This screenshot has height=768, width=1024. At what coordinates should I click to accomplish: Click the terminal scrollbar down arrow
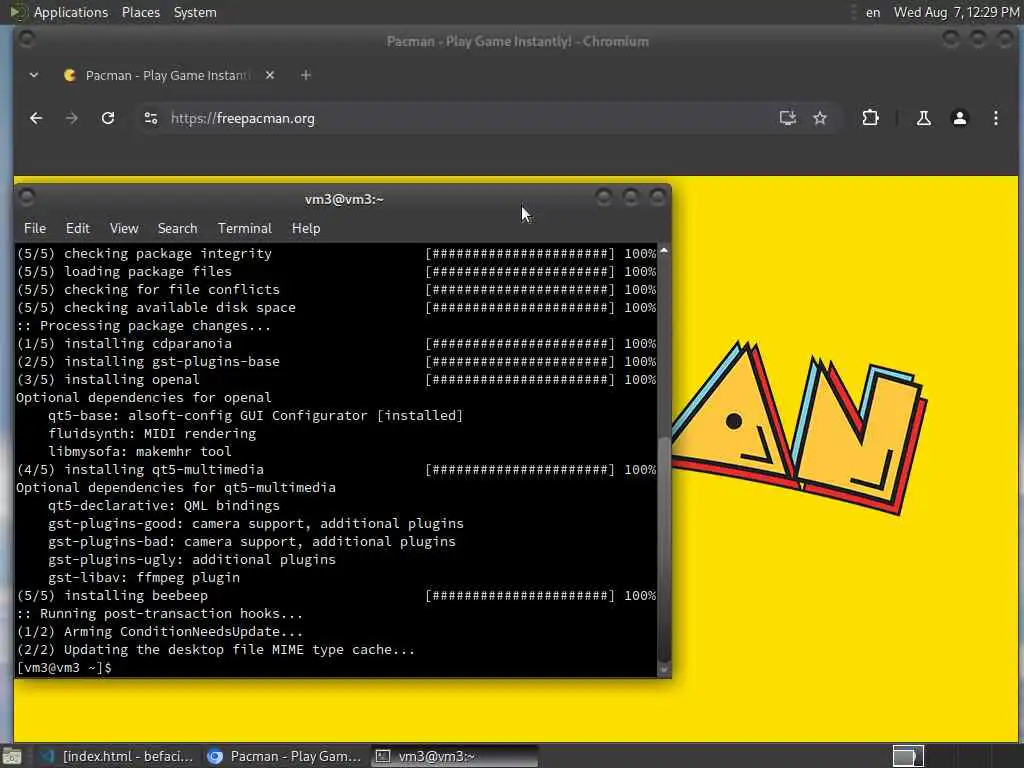pos(664,670)
